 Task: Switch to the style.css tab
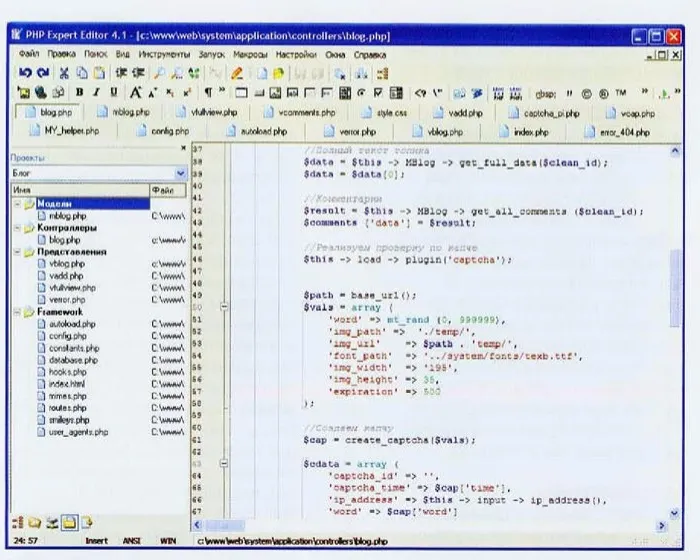[x=385, y=113]
